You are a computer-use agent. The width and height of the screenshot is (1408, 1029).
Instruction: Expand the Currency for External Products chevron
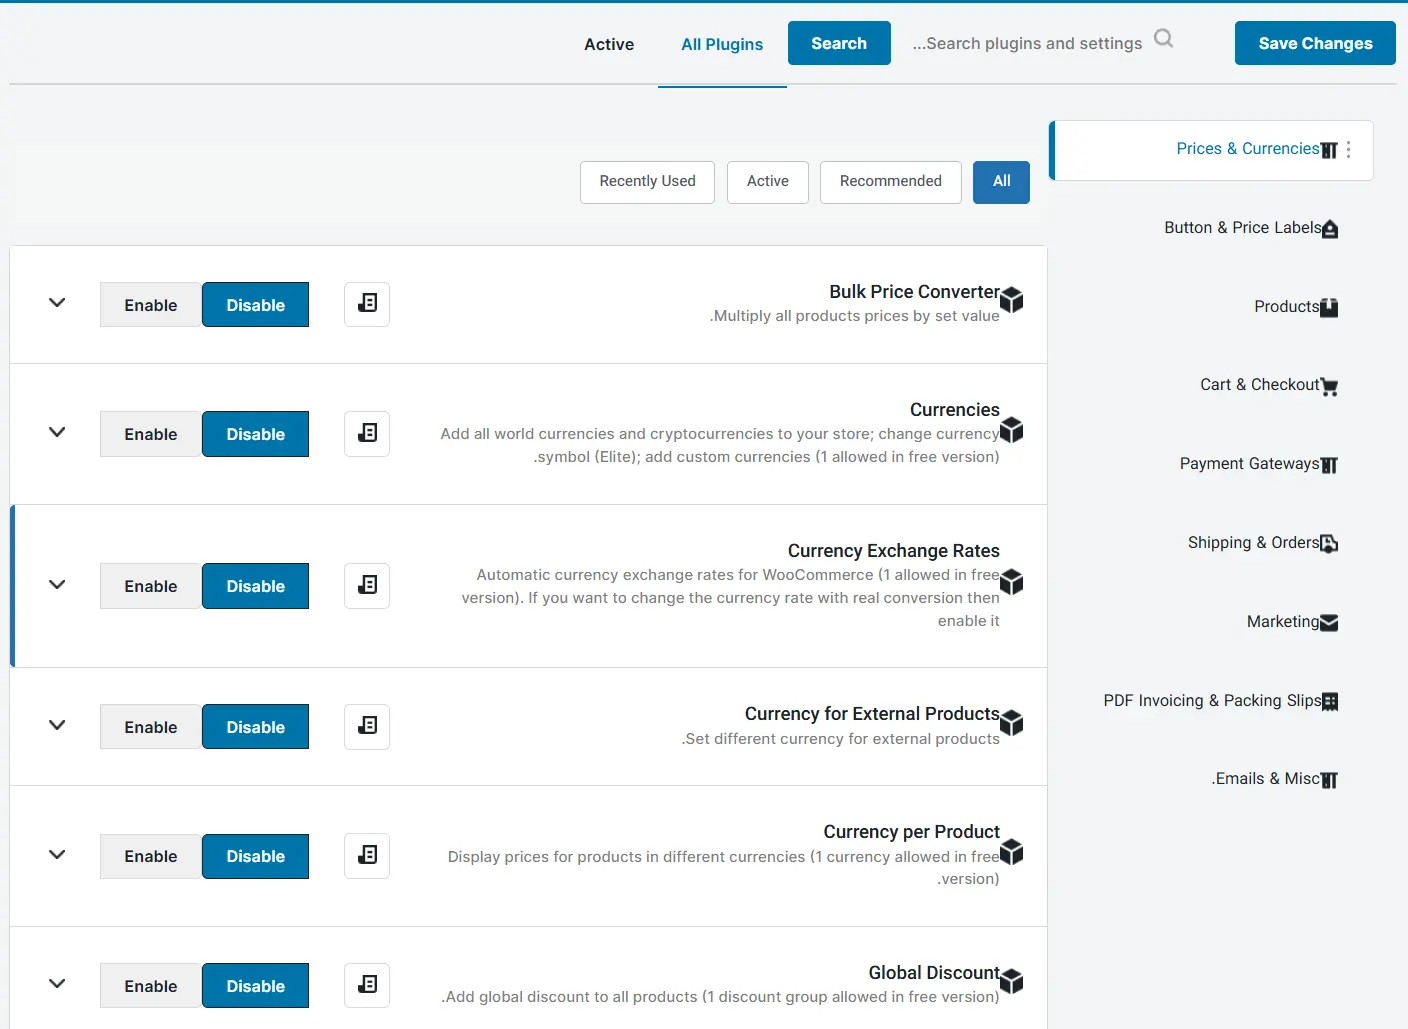tap(57, 725)
